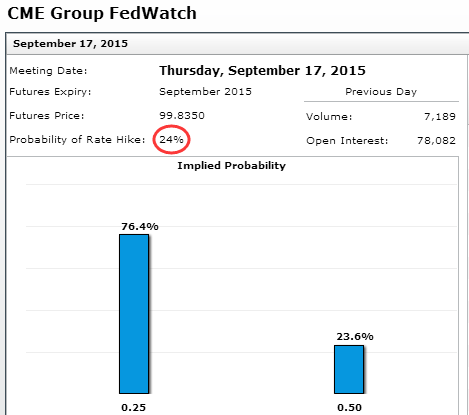
Task: Click the 'Futures Expiry:' label
Action: point(50,92)
